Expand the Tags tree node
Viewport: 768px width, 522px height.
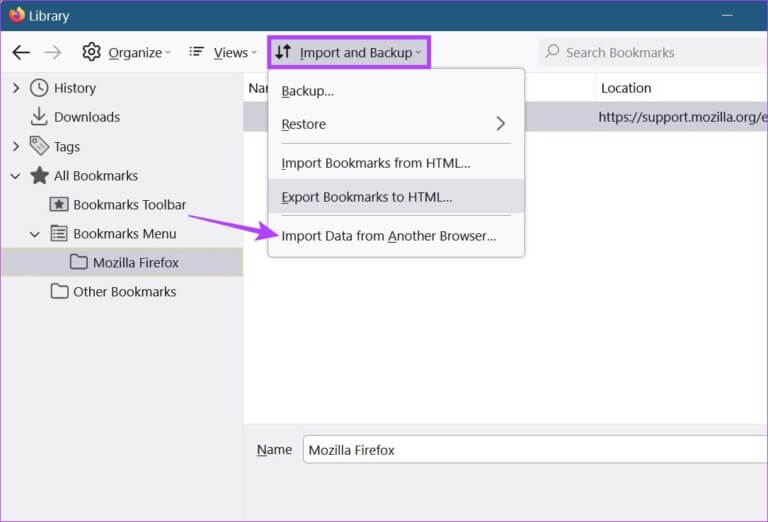pyautogui.click(x=16, y=146)
